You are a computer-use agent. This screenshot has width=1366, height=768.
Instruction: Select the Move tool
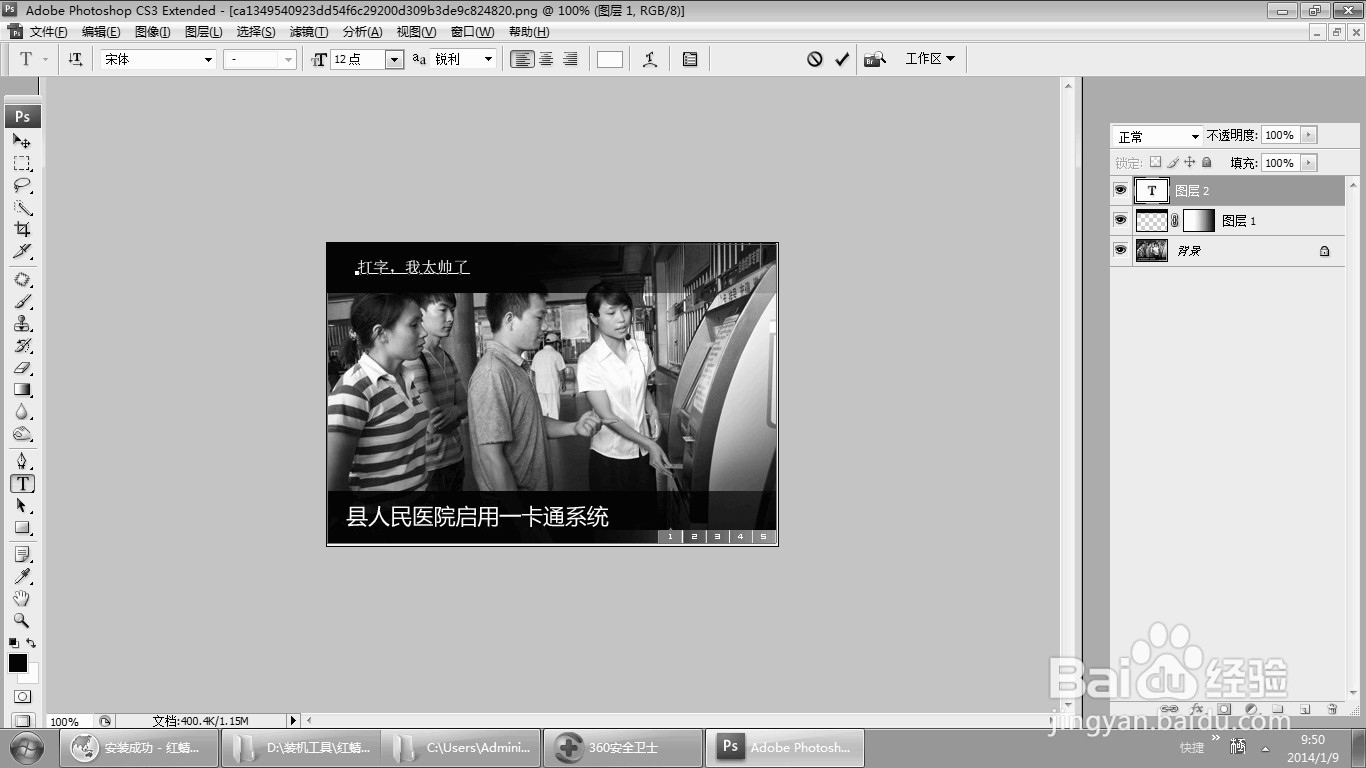[x=22, y=141]
